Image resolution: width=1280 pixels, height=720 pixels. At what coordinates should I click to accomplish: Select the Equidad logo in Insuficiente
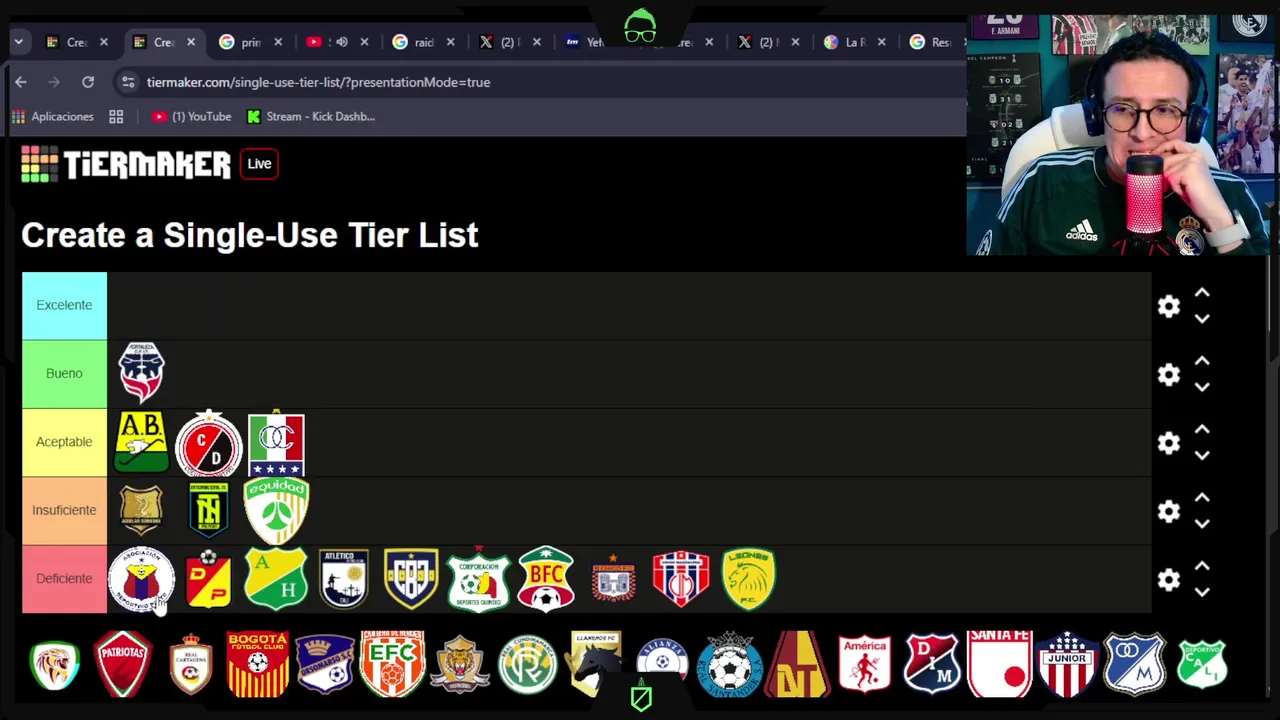tap(276, 510)
